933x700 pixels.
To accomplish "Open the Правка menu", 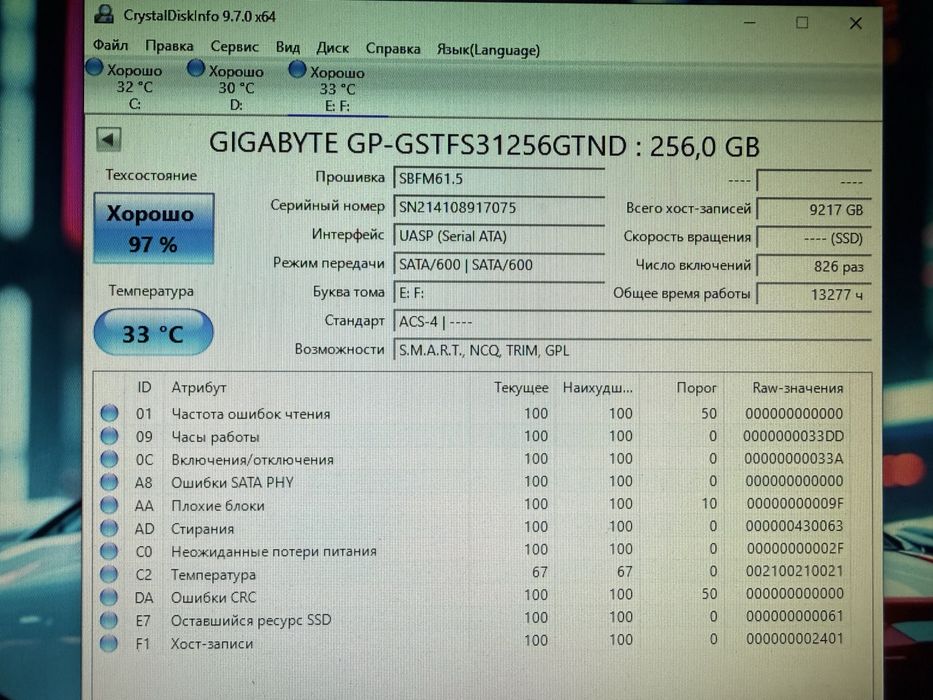I will click(x=169, y=46).
